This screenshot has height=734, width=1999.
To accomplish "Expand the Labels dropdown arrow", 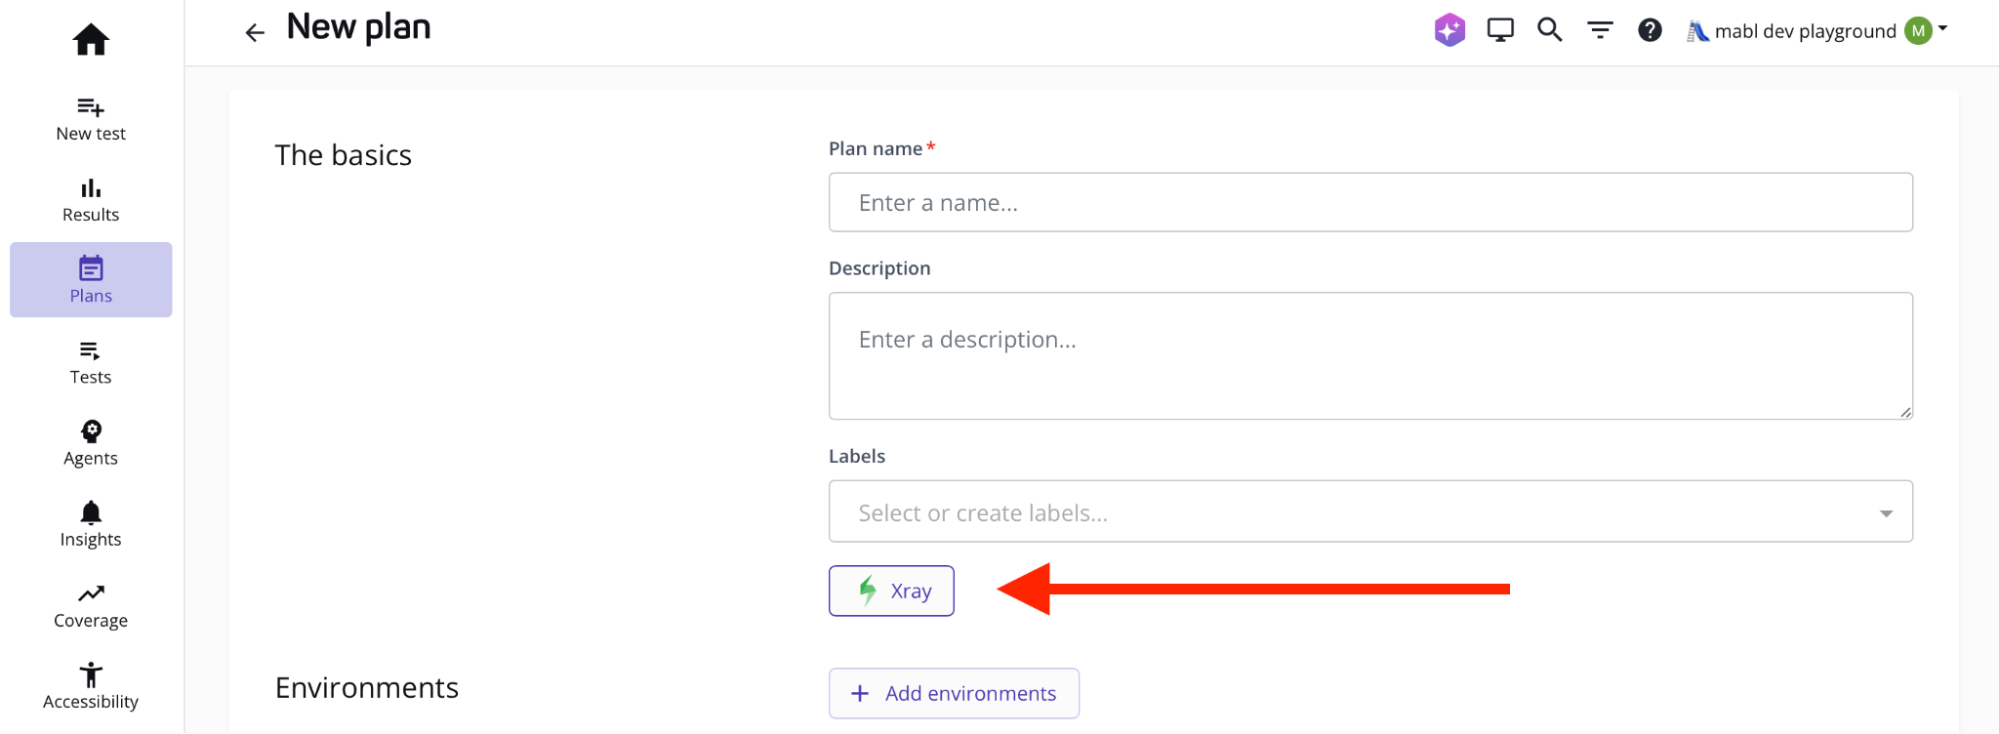I will click(x=1885, y=513).
